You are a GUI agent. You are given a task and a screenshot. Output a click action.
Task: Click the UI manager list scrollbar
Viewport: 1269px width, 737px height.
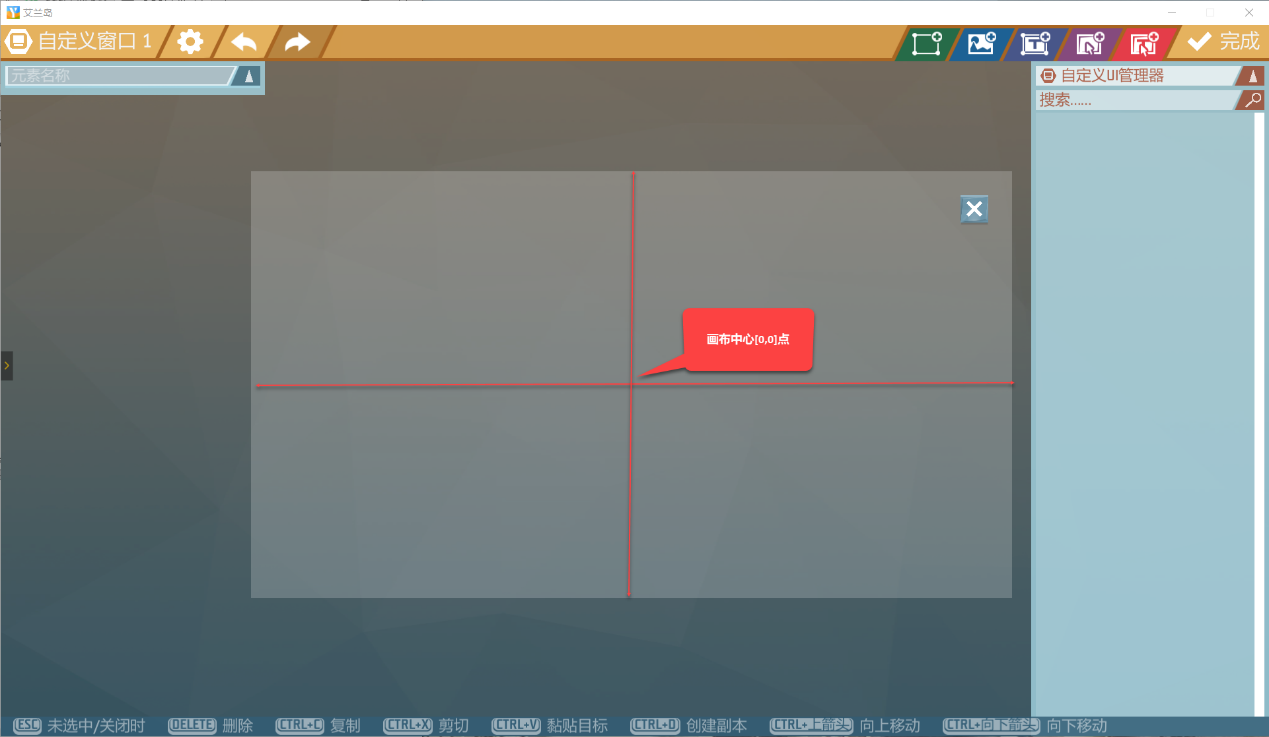pyautogui.click(x=1259, y=413)
